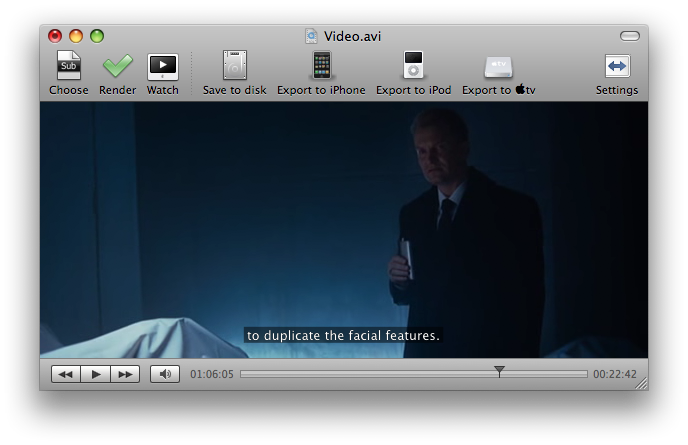688x445 pixels.
Task: Click the remaining time display 00:22:42
Action: click(614, 374)
